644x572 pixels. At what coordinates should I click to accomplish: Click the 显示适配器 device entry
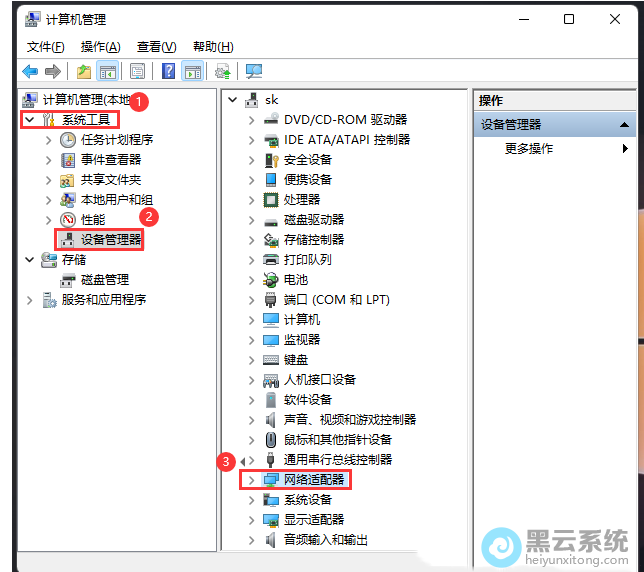313,520
